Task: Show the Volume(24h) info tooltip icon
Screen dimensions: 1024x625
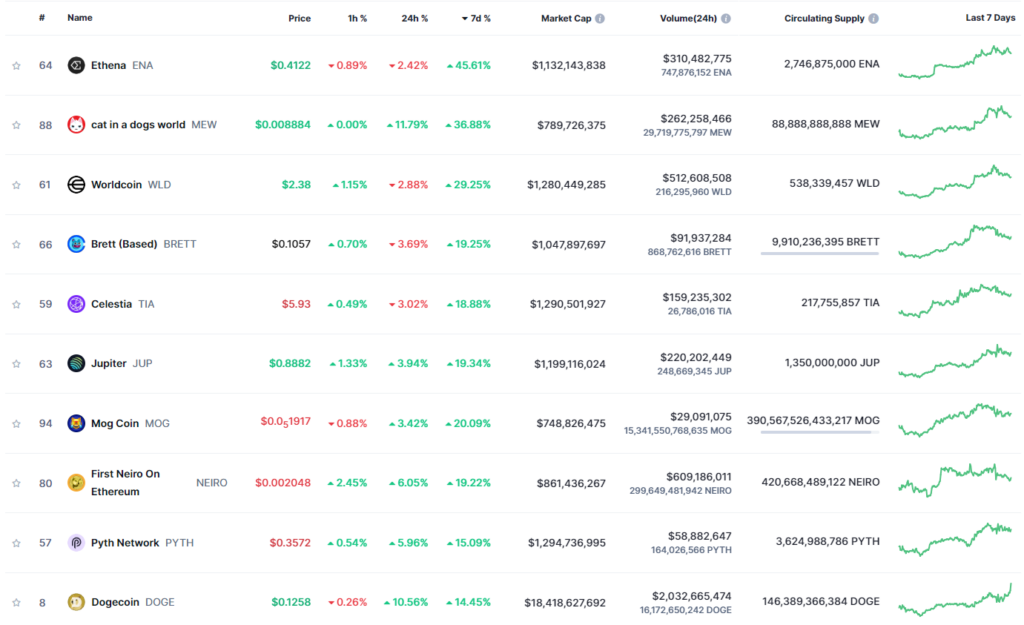Action: [726, 18]
